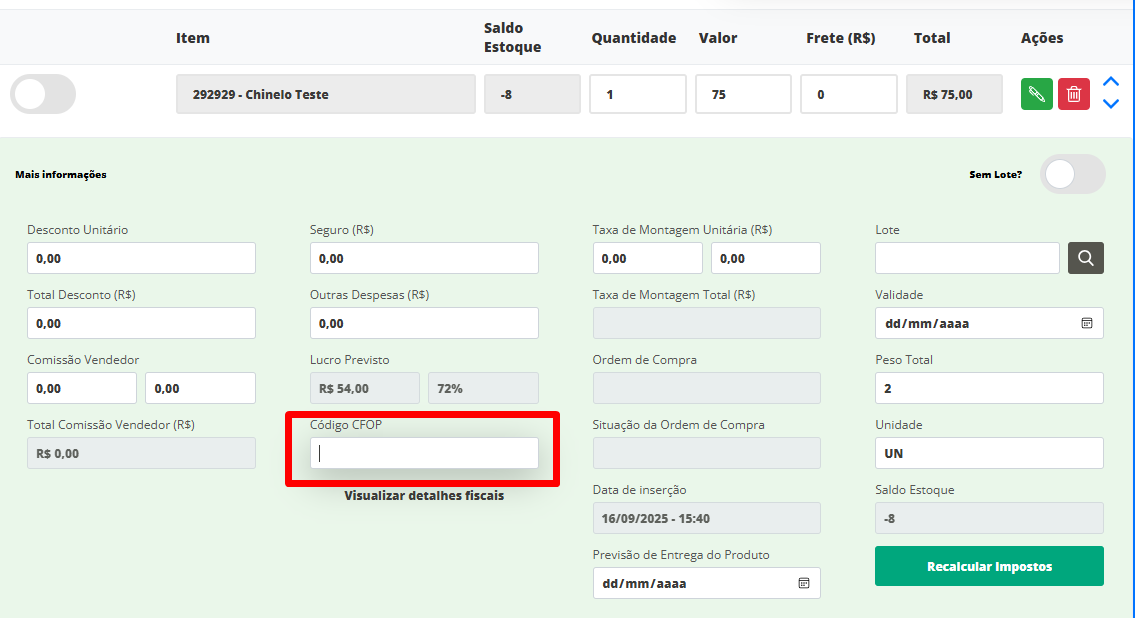This screenshot has width=1135, height=618.
Task: Select the Valor input field
Action: point(743,94)
